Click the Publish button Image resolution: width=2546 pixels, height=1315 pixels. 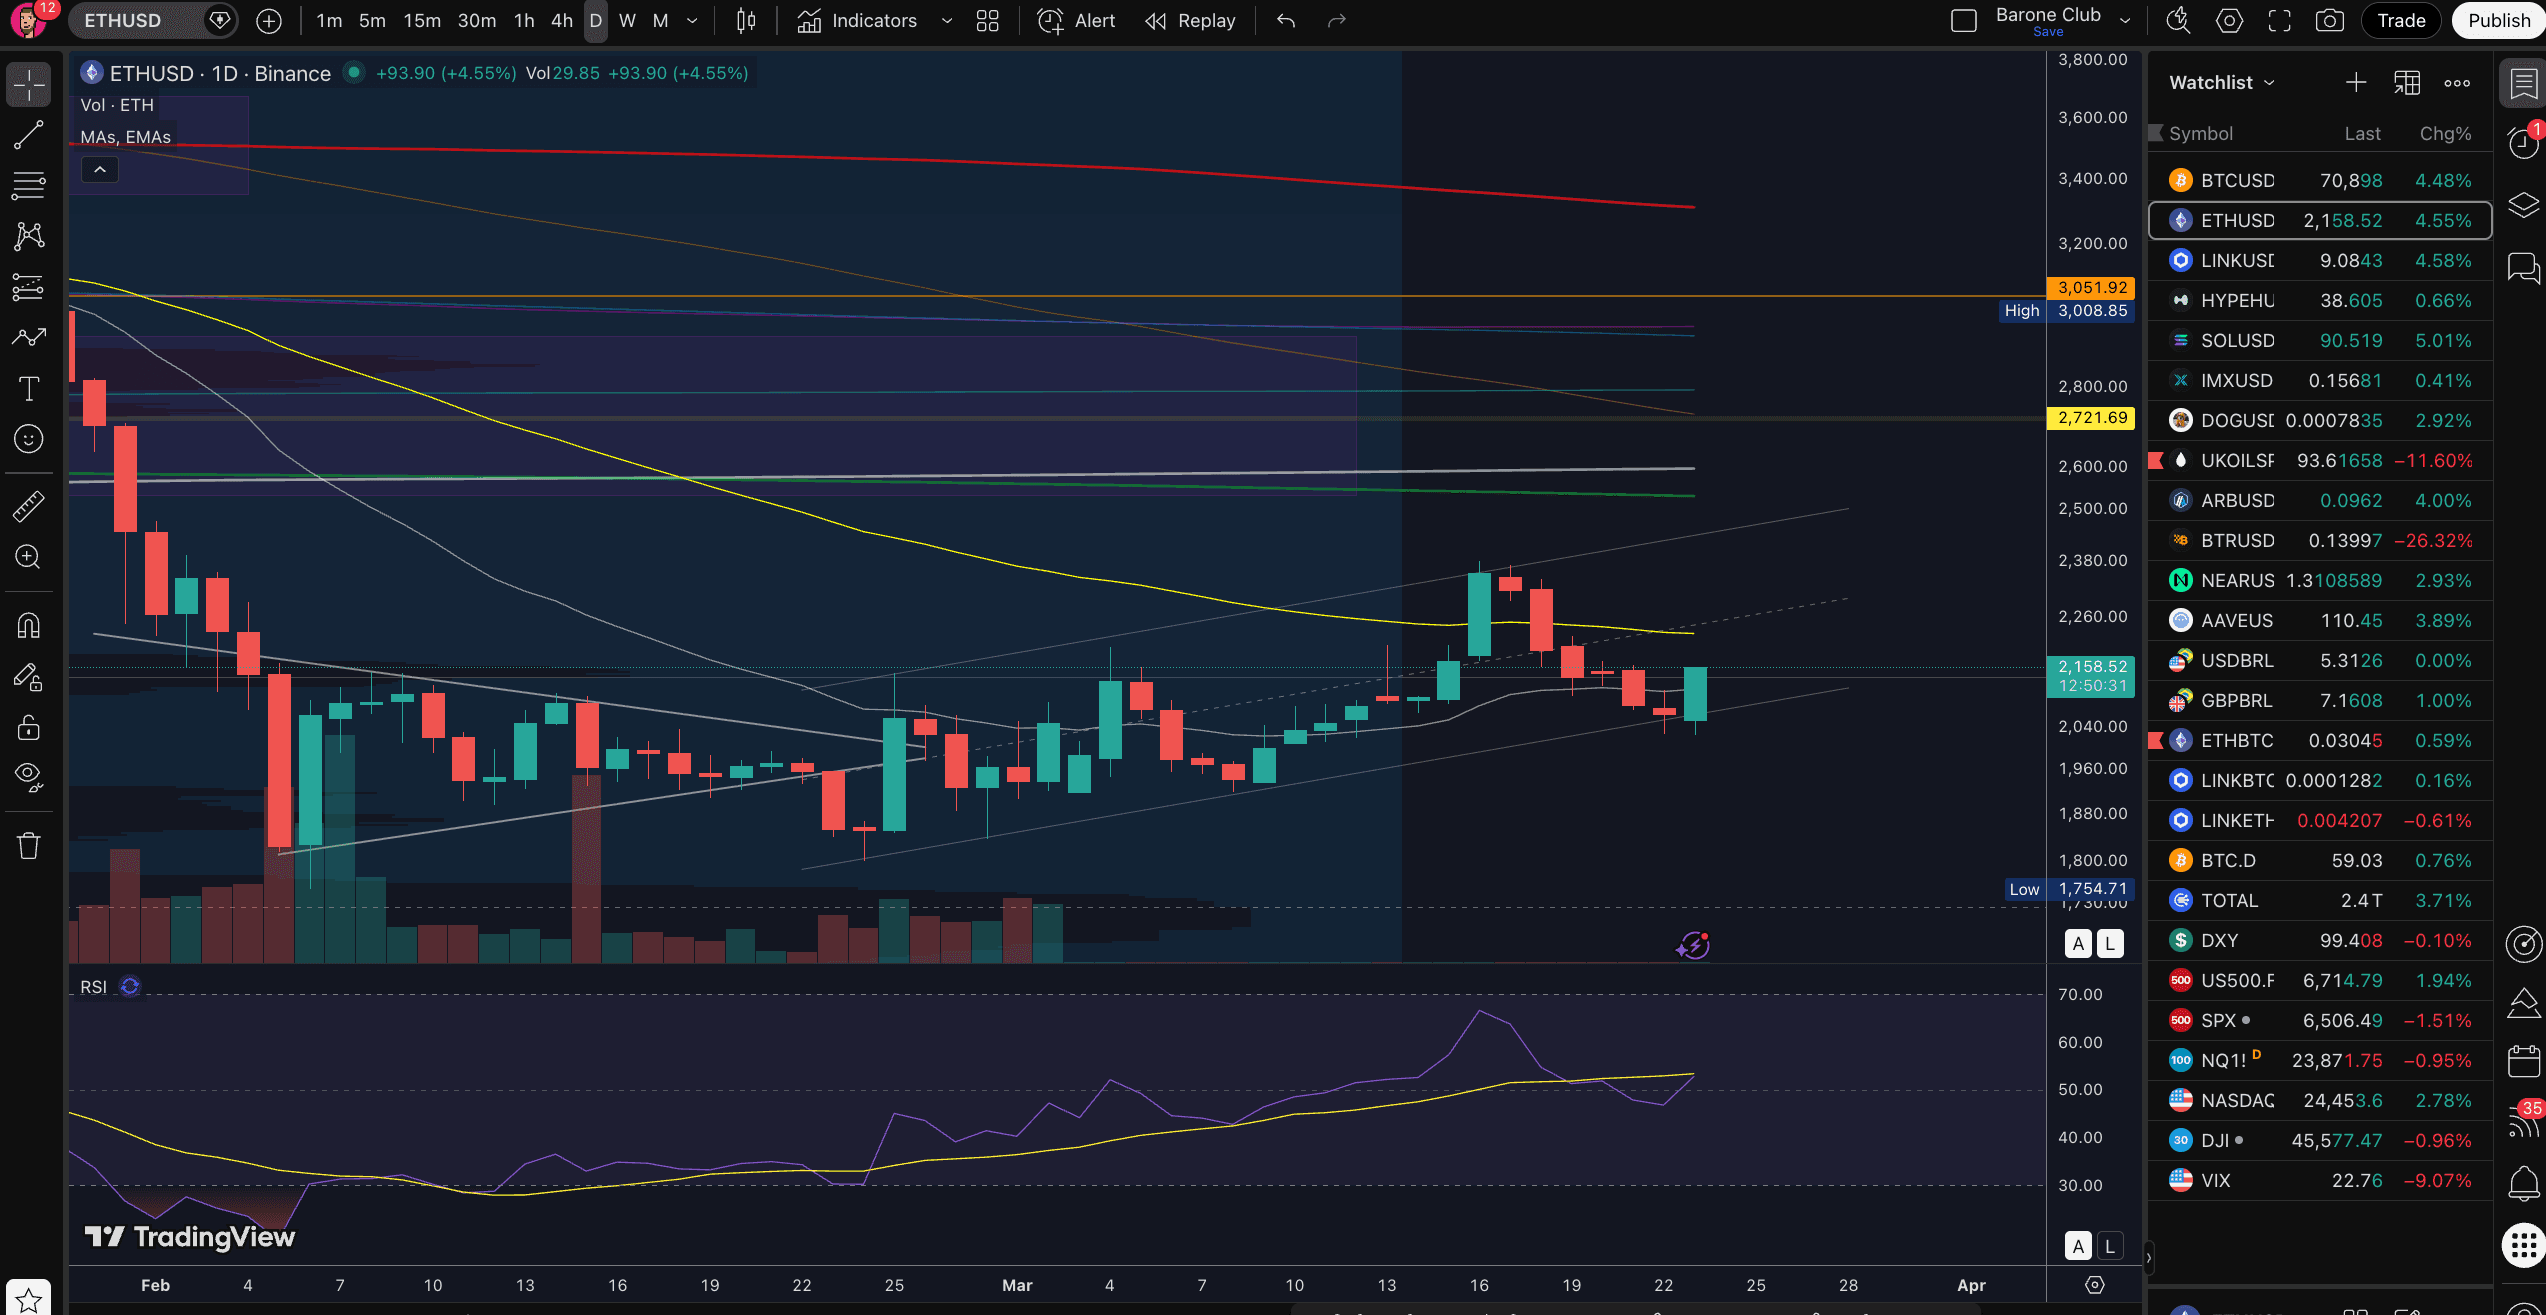2497,21
